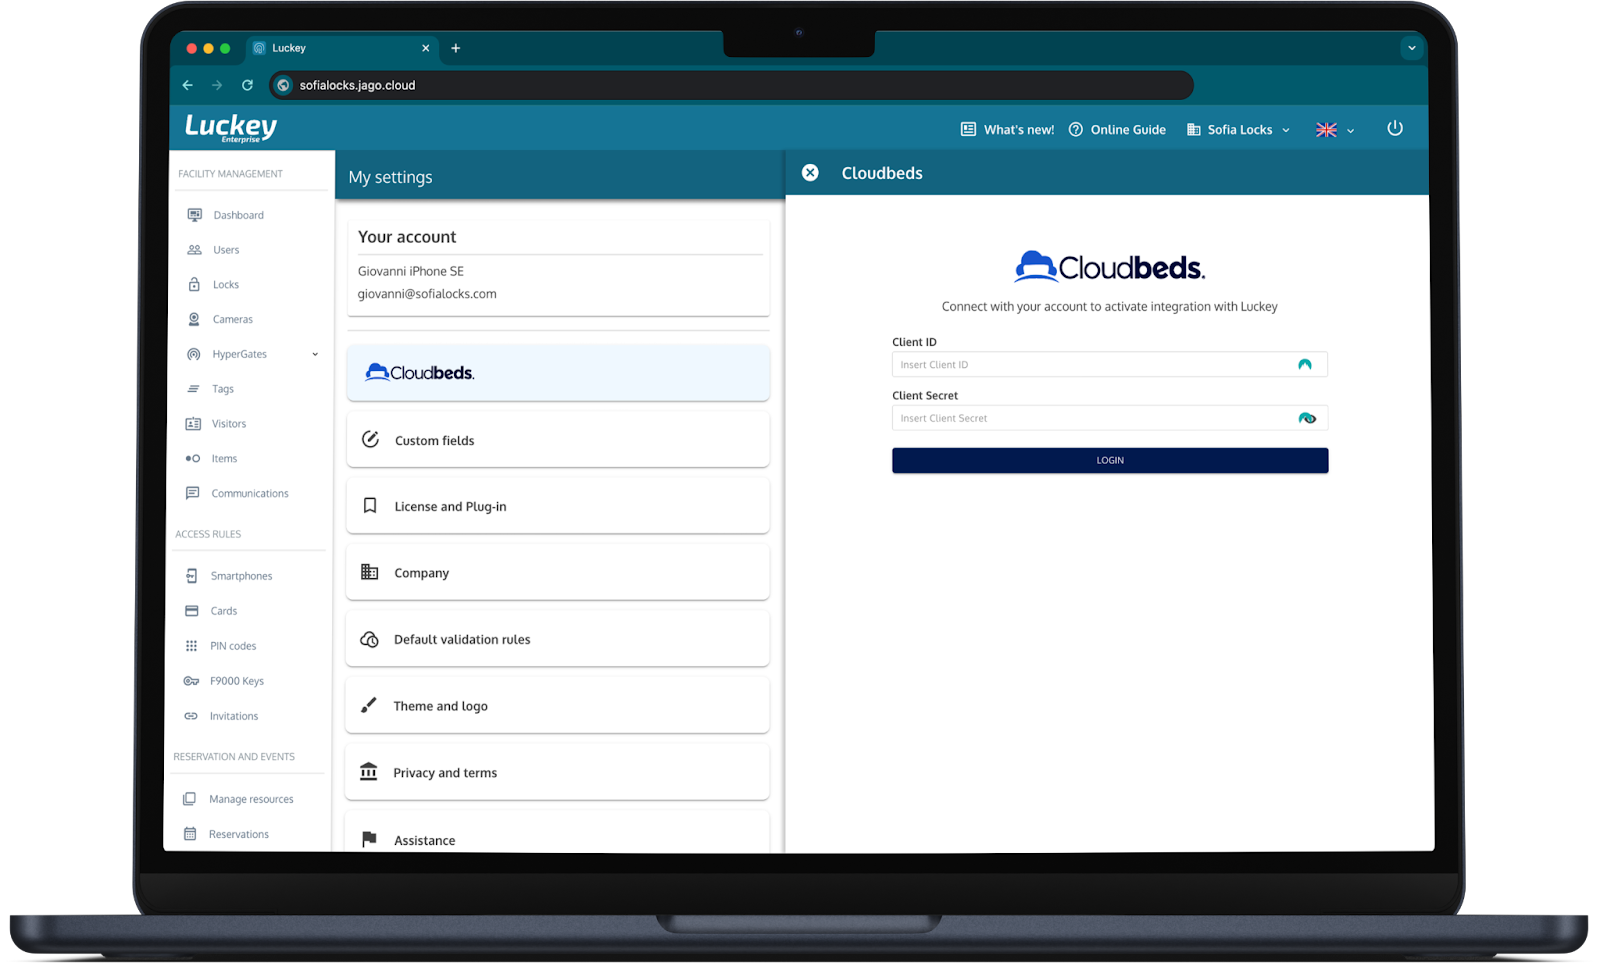Open PIN codes section
The image size is (1600, 963).
pos(233,646)
